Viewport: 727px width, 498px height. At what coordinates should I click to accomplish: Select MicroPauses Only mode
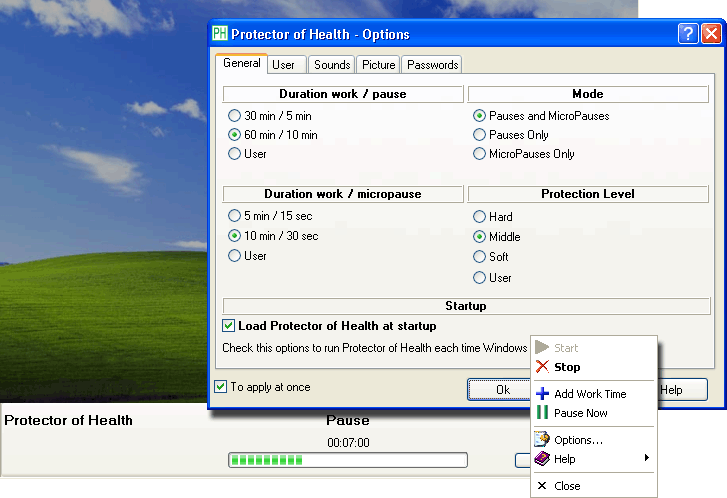[523, 154]
